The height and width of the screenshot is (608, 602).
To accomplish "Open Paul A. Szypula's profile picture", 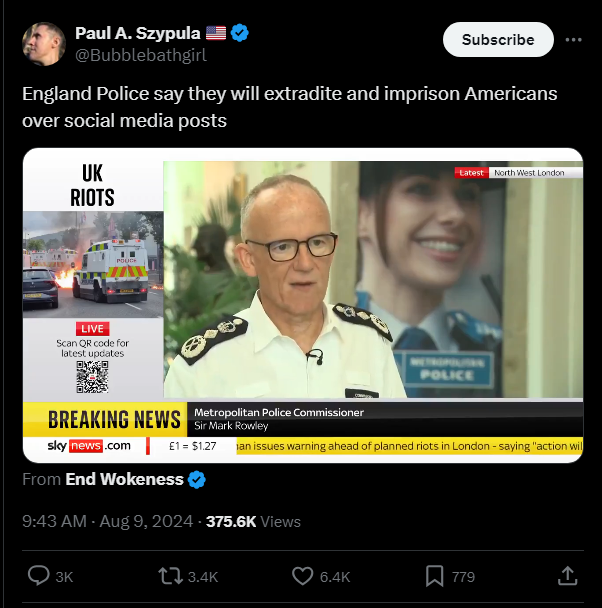I will pyautogui.click(x=44, y=44).
